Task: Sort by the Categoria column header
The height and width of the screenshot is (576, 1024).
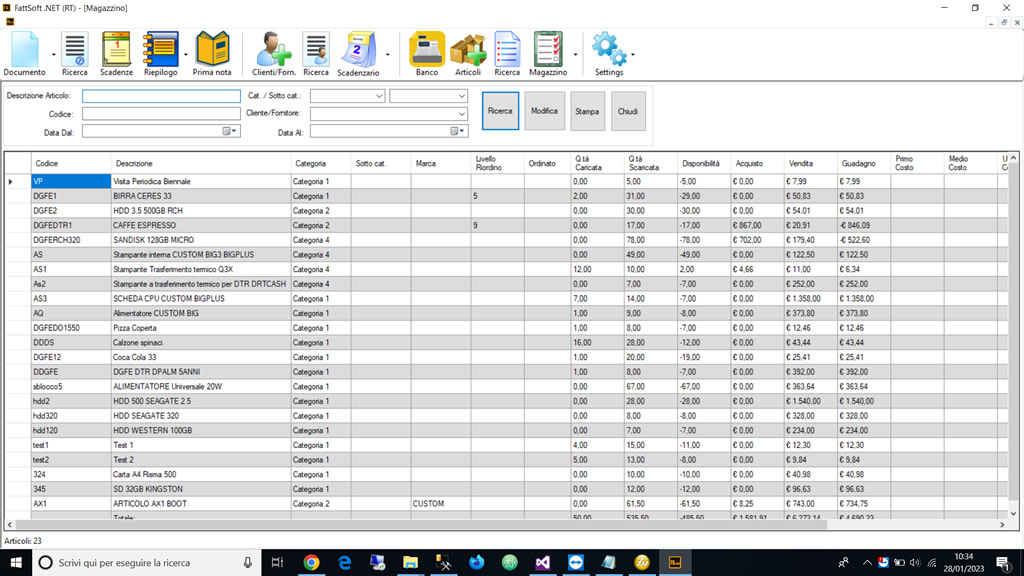Action: pyautogui.click(x=321, y=163)
